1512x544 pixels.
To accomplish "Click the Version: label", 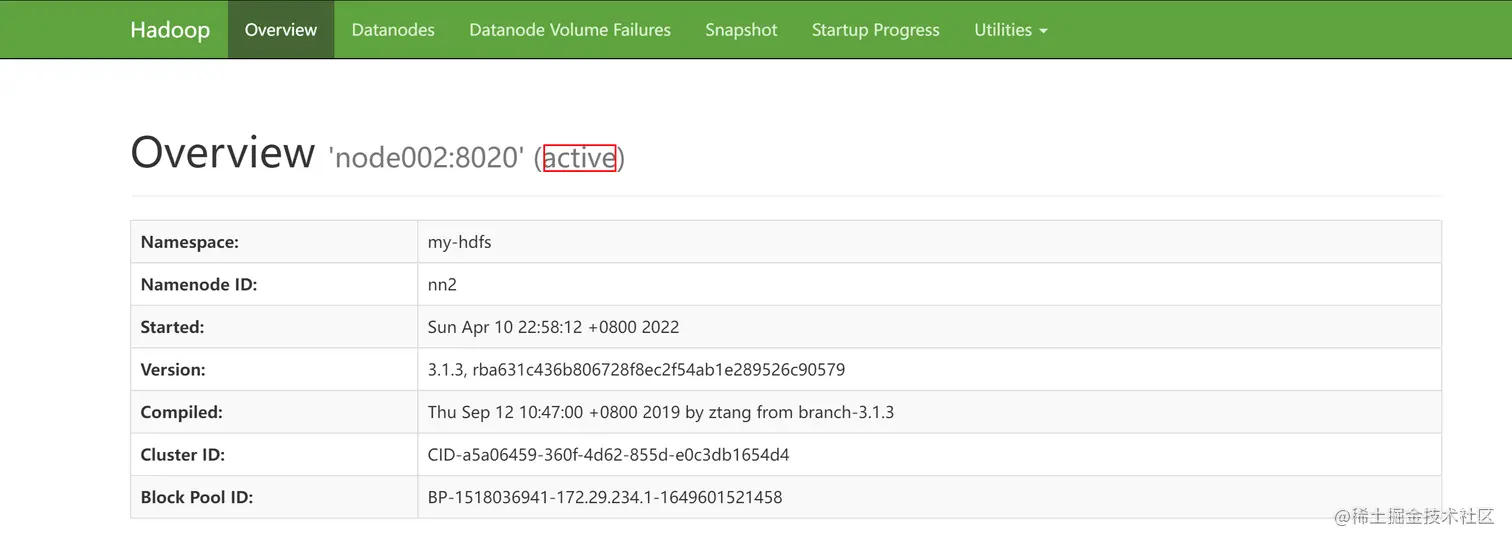I will [x=173, y=370].
